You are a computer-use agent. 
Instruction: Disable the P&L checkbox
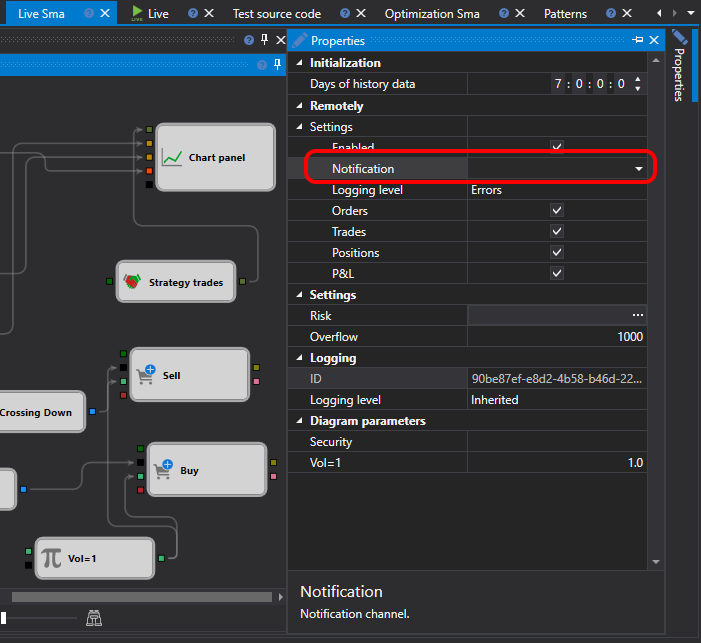[557, 273]
